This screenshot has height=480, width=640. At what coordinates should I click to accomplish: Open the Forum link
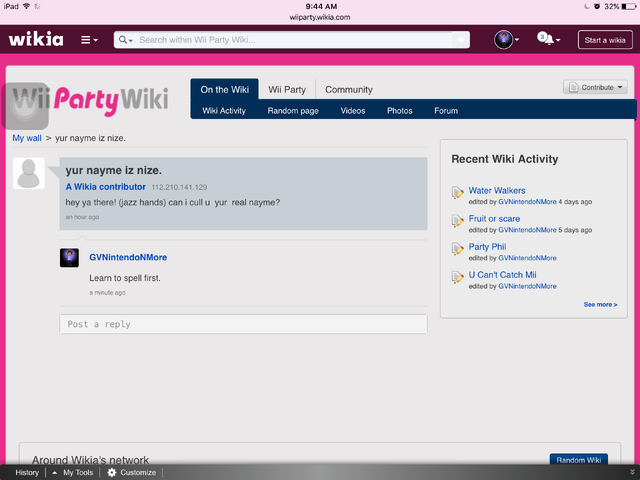(446, 111)
